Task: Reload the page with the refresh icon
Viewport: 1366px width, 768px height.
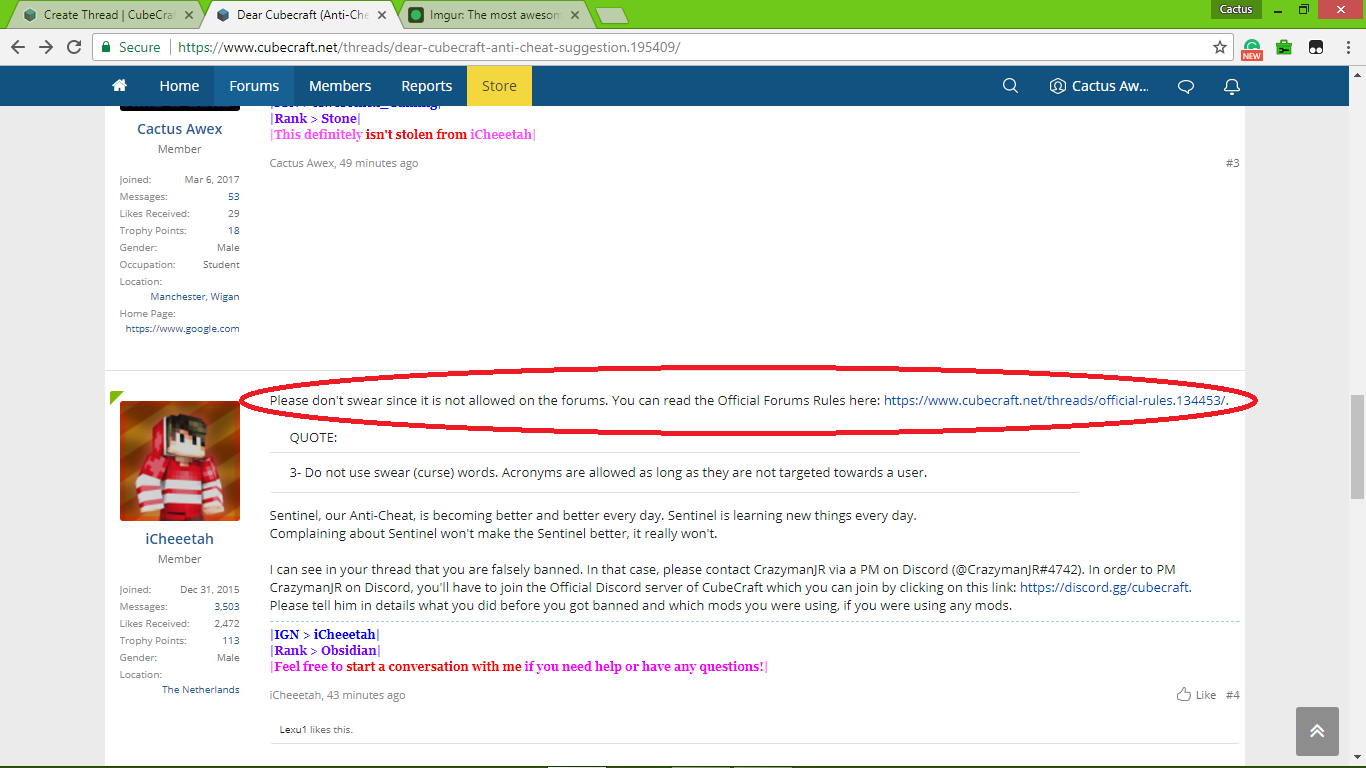Action: (74, 47)
